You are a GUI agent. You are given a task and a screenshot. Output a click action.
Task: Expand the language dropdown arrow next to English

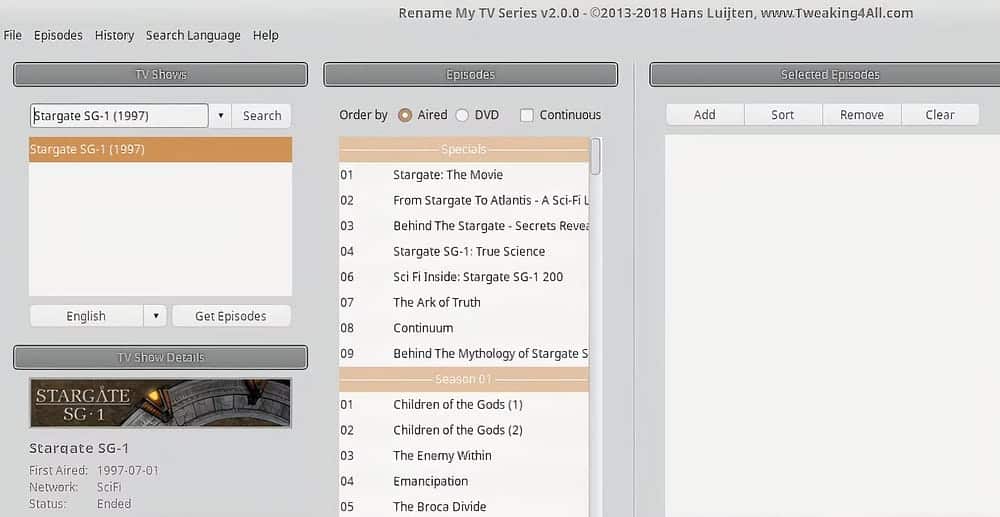pos(155,316)
